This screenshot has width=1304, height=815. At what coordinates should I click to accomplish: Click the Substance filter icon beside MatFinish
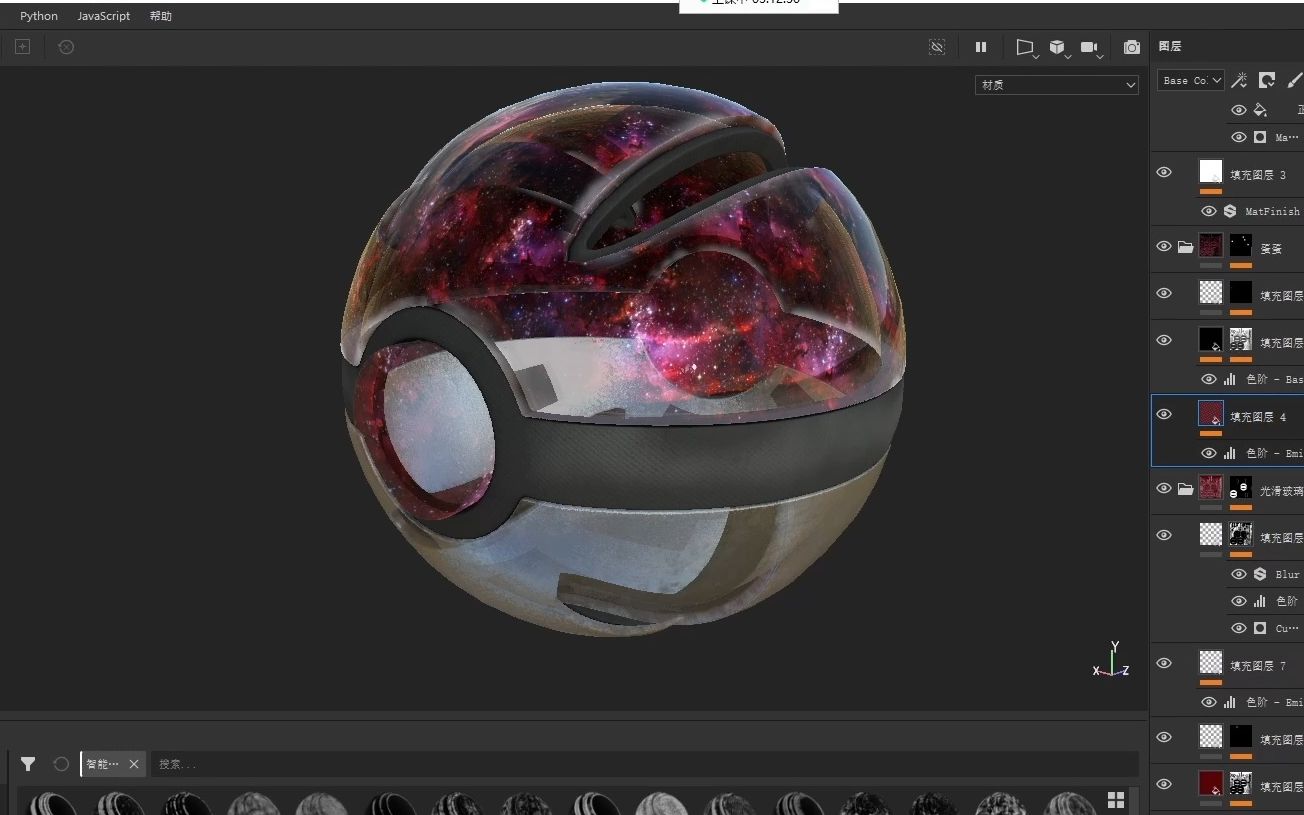1230,211
